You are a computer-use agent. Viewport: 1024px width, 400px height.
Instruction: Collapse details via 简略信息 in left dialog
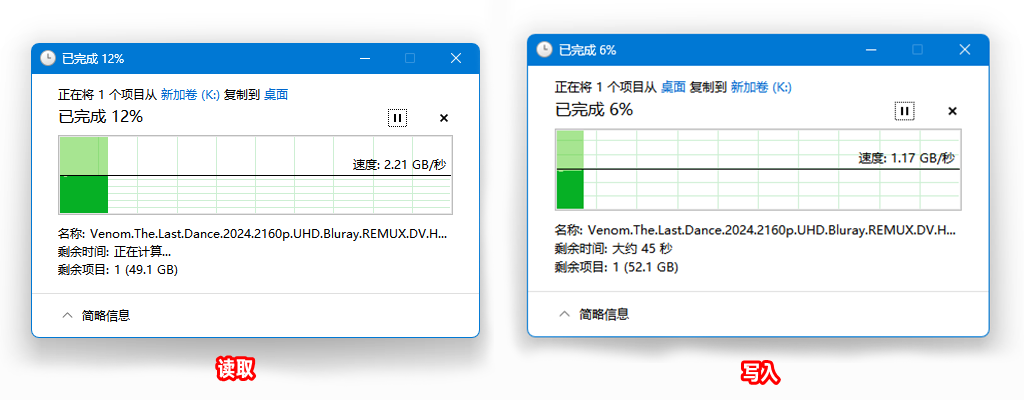[x=96, y=316]
